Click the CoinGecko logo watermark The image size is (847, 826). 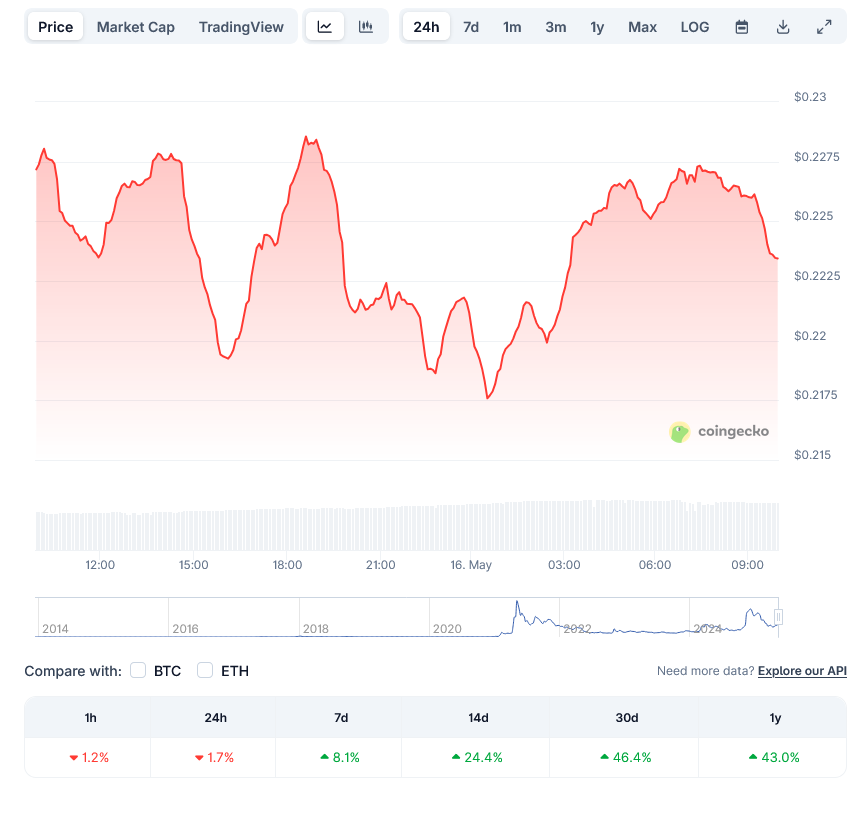pyautogui.click(x=719, y=432)
